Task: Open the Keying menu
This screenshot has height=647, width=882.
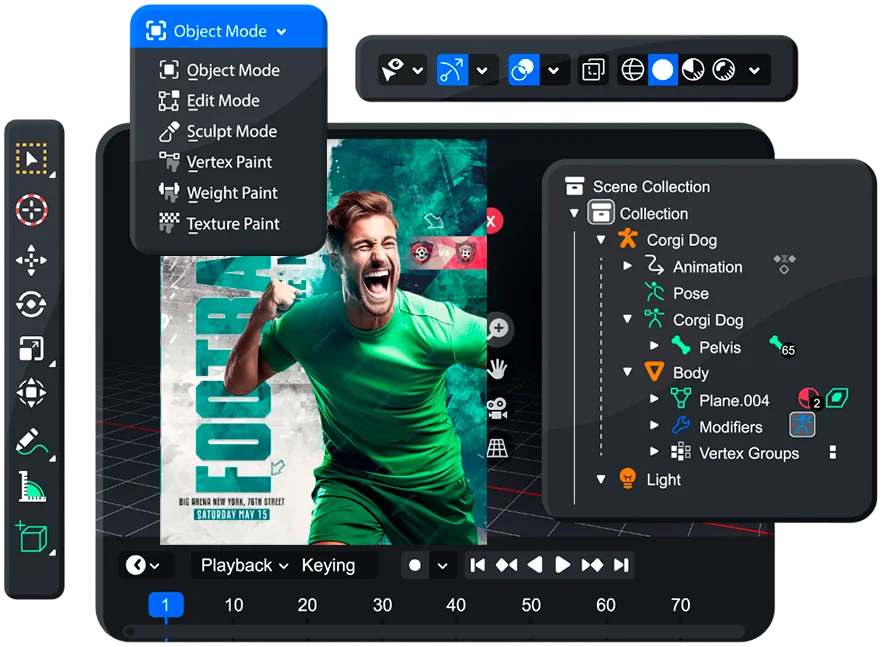Action: 328,566
